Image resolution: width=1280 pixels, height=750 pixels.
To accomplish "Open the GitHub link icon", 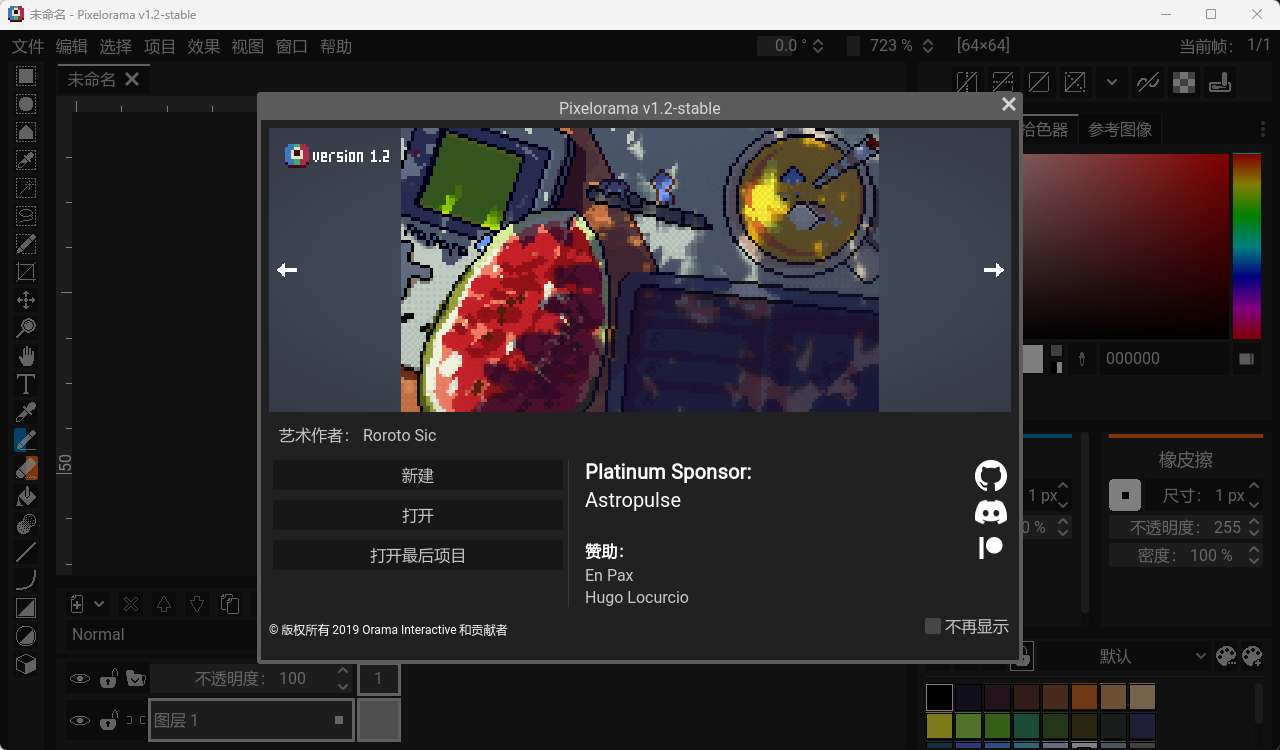I will pyautogui.click(x=990, y=476).
